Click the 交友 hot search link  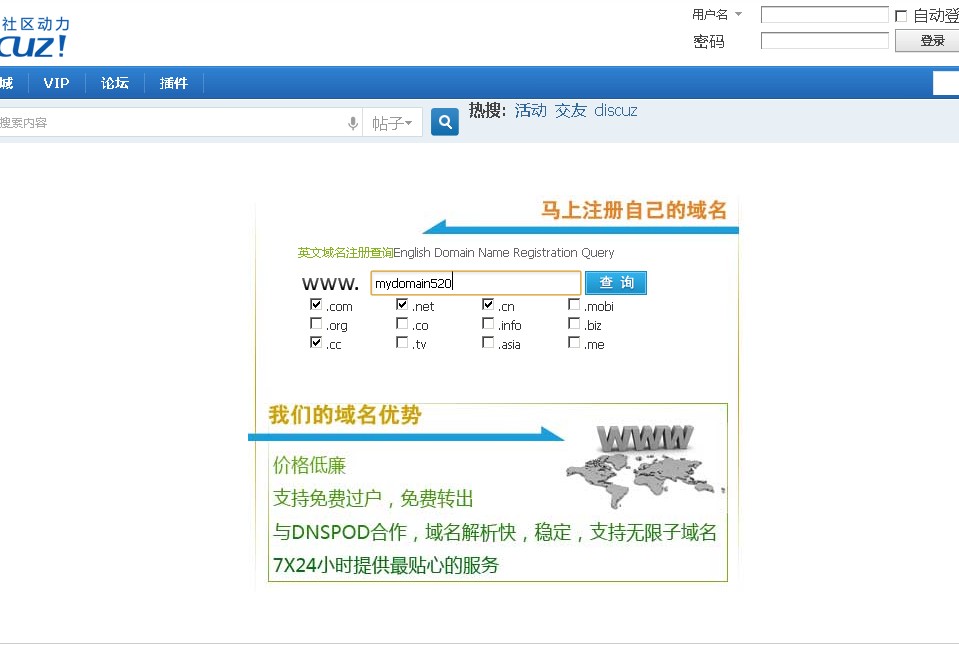571,111
